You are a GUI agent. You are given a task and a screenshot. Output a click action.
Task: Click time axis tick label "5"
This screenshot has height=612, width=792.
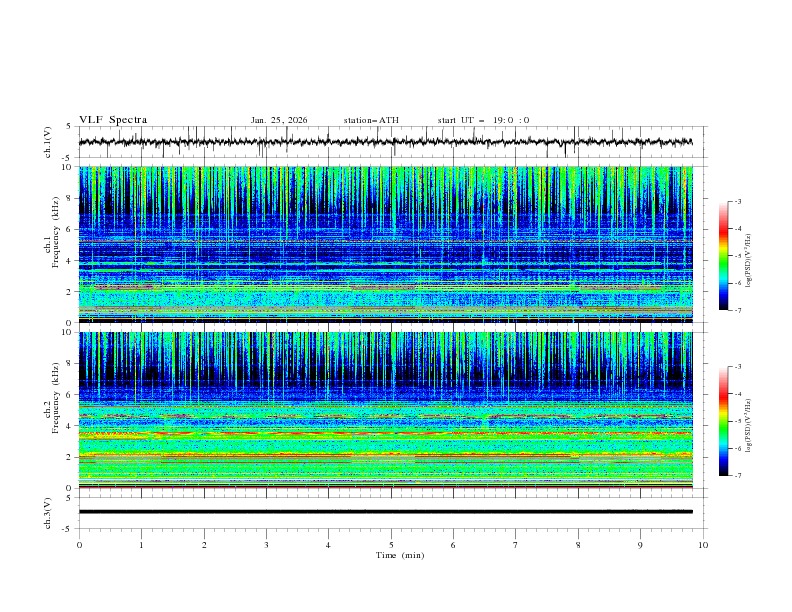391,545
